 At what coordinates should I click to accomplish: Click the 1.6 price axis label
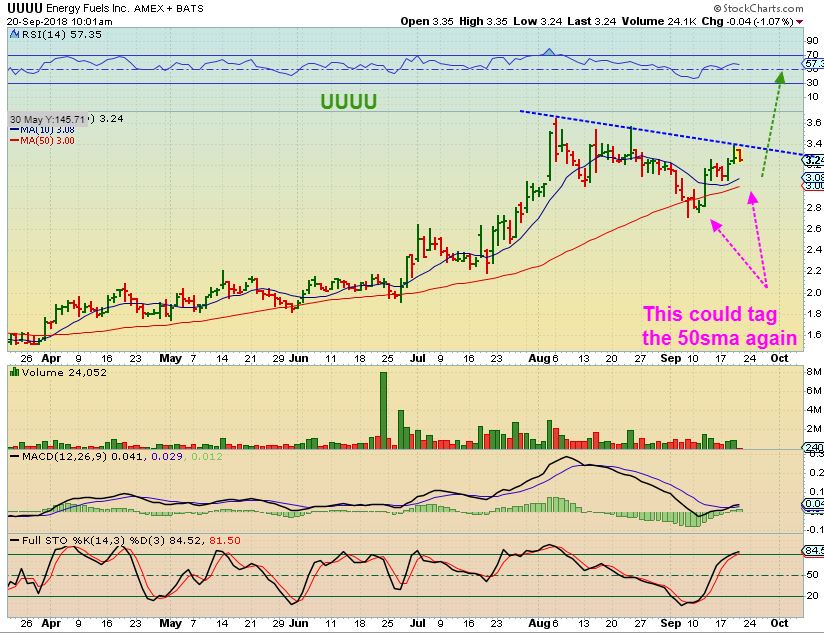814,334
